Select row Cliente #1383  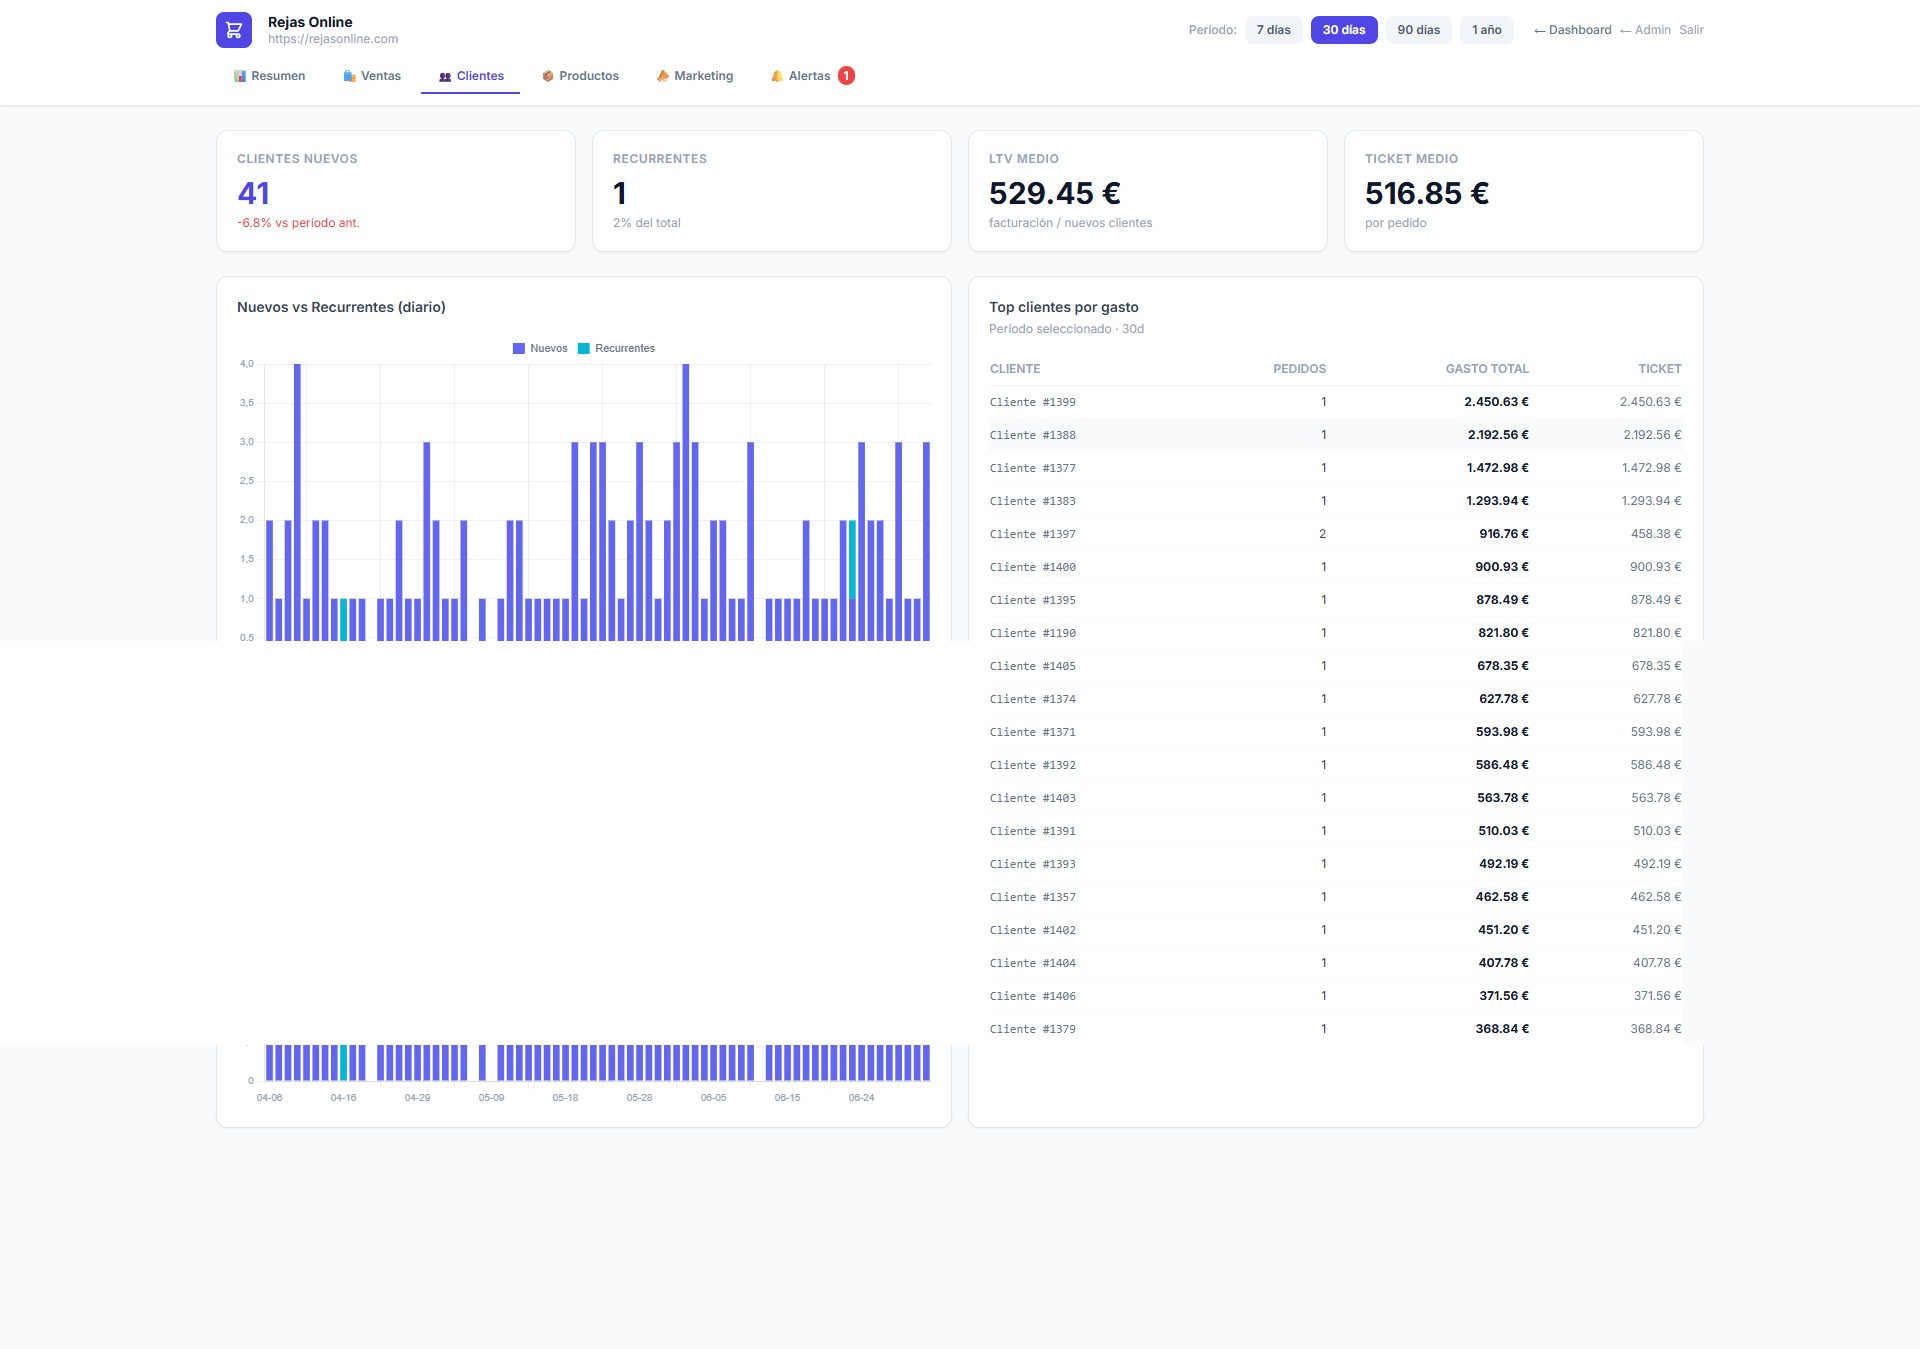[1335, 501]
